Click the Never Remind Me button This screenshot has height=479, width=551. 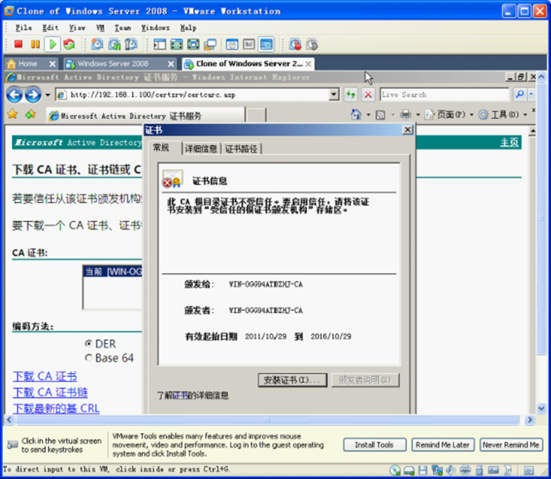pyautogui.click(x=511, y=445)
